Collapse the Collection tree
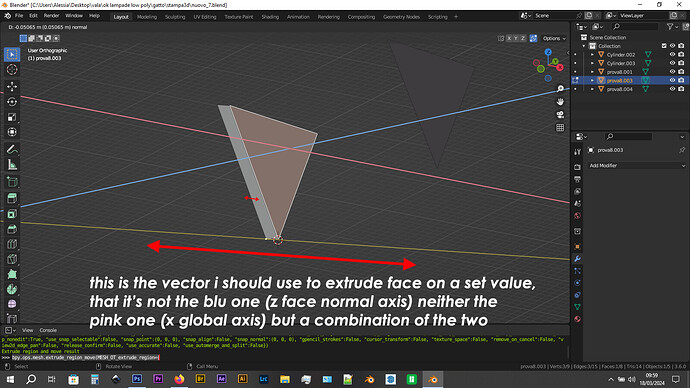This screenshot has width=690, height=388. pyautogui.click(x=584, y=46)
